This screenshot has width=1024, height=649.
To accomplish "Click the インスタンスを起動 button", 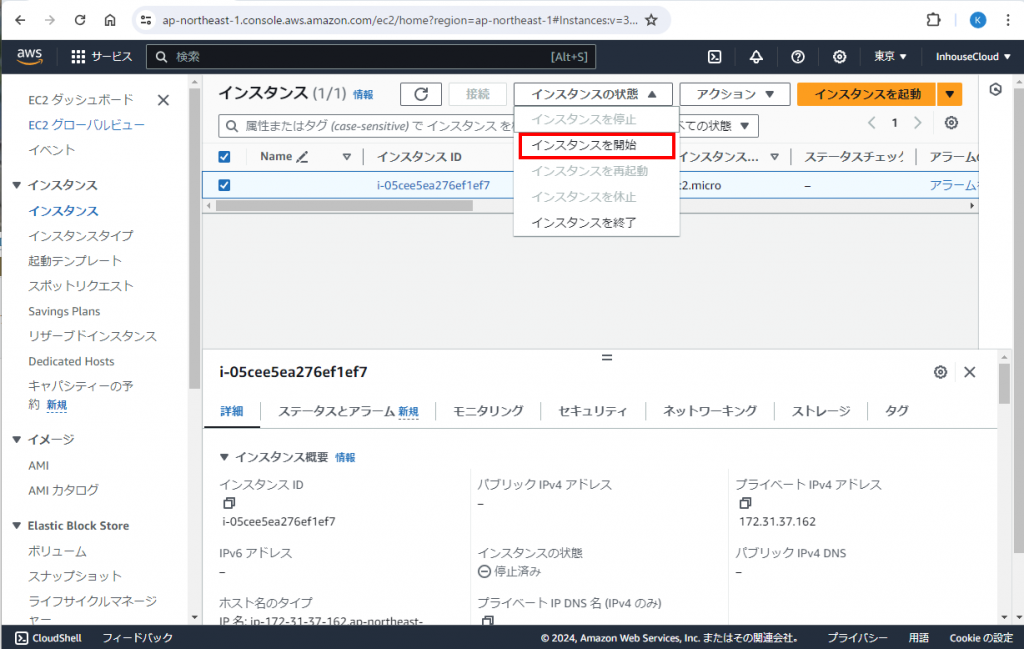I will pyautogui.click(x=866, y=94).
